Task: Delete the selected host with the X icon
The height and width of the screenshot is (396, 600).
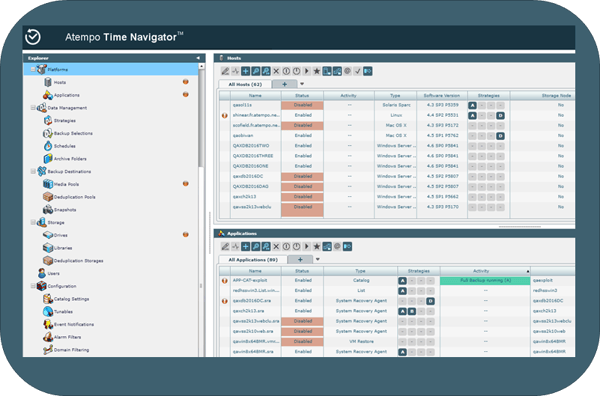Action: coord(276,71)
